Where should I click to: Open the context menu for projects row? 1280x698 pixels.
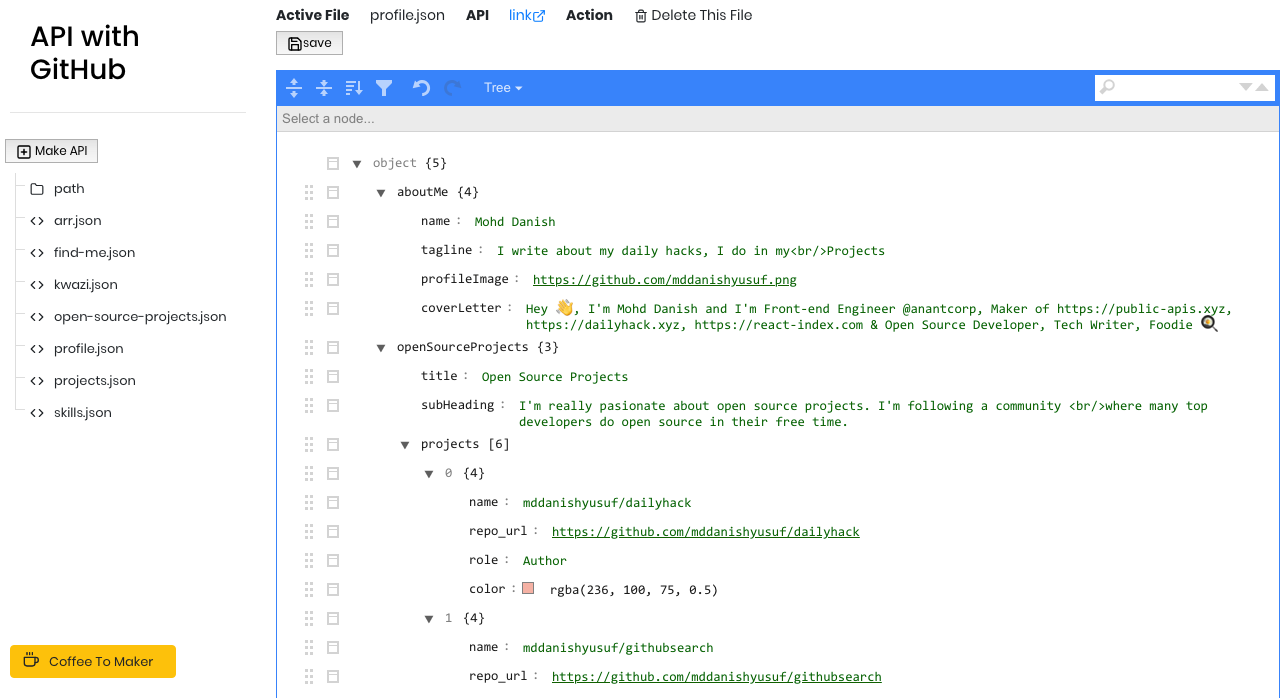point(333,444)
